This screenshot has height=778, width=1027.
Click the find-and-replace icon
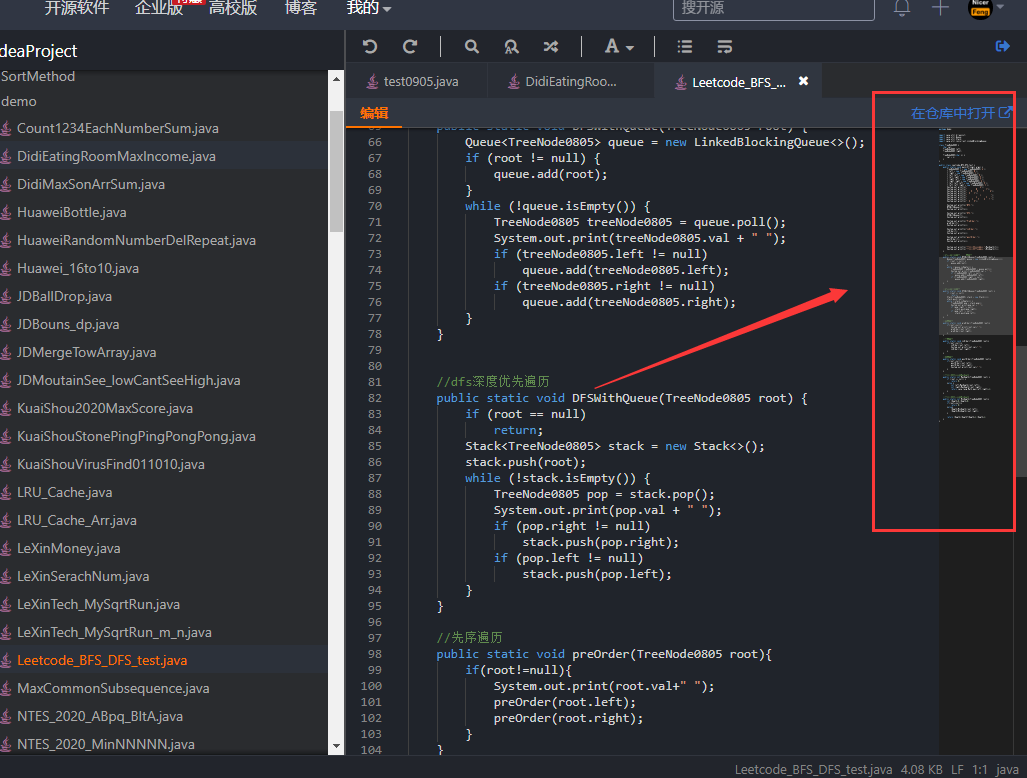[x=511, y=46]
